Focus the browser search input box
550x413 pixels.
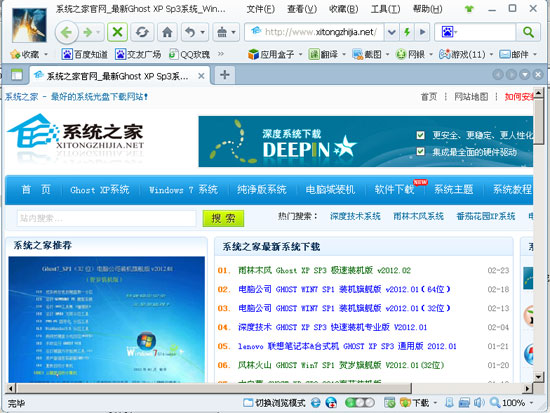tap(488, 32)
